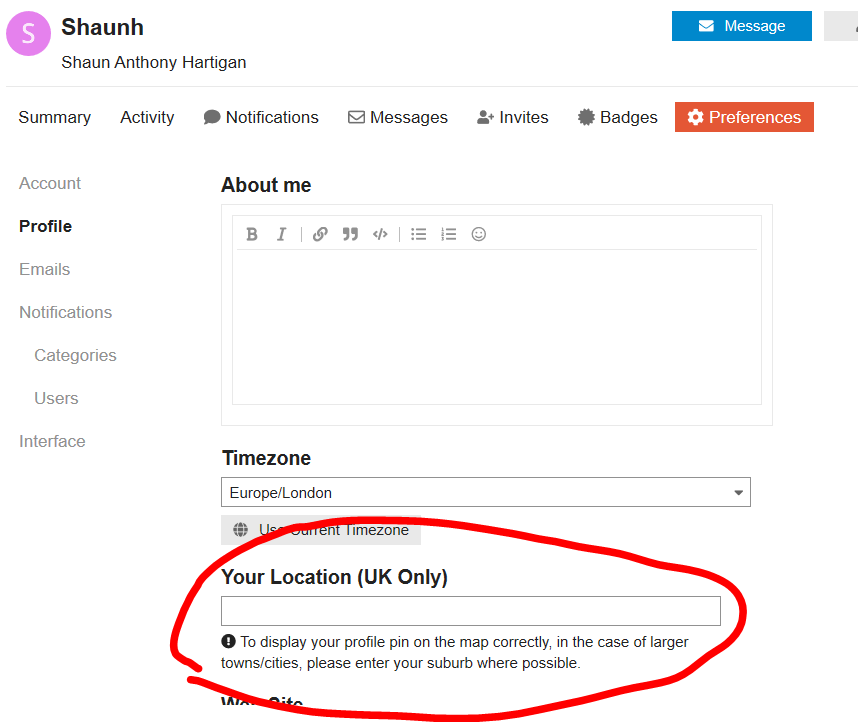Go to the Notifications tab
The image size is (858, 722).
pos(261,117)
